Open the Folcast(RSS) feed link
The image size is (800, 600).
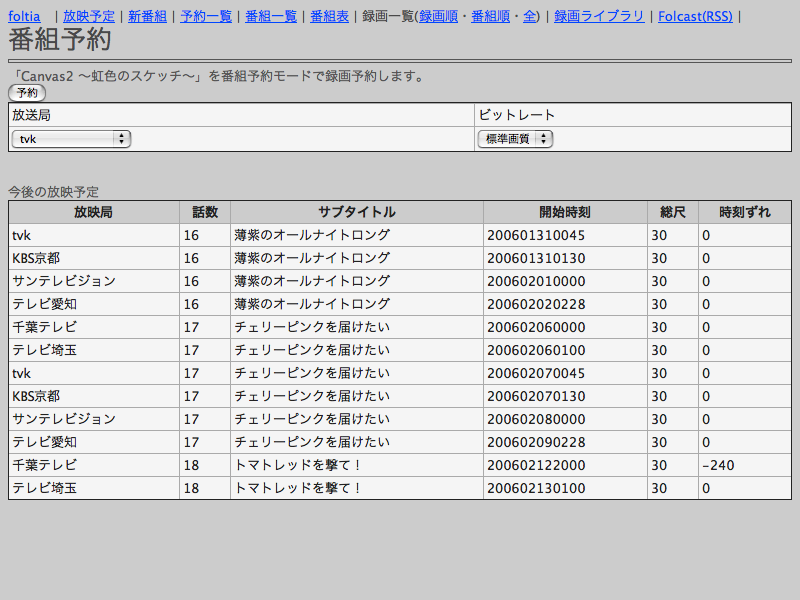coord(695,16)
